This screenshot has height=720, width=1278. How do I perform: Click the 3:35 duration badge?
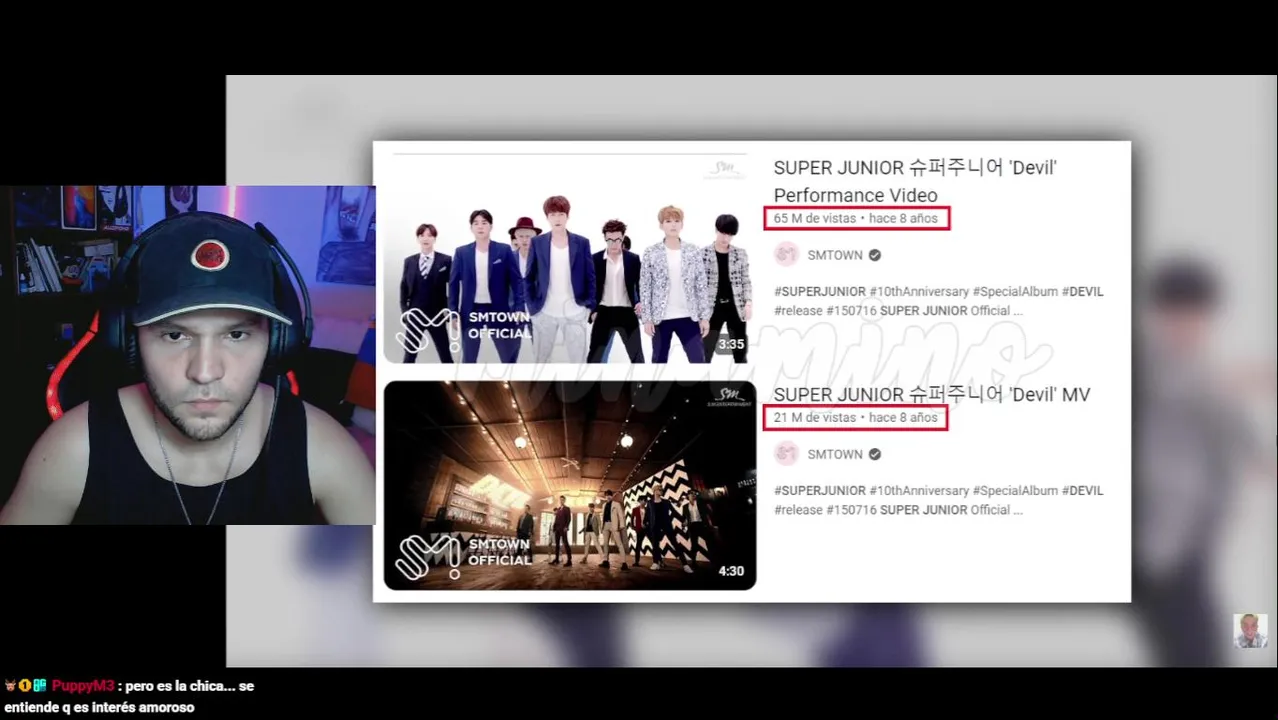(731, 344)
